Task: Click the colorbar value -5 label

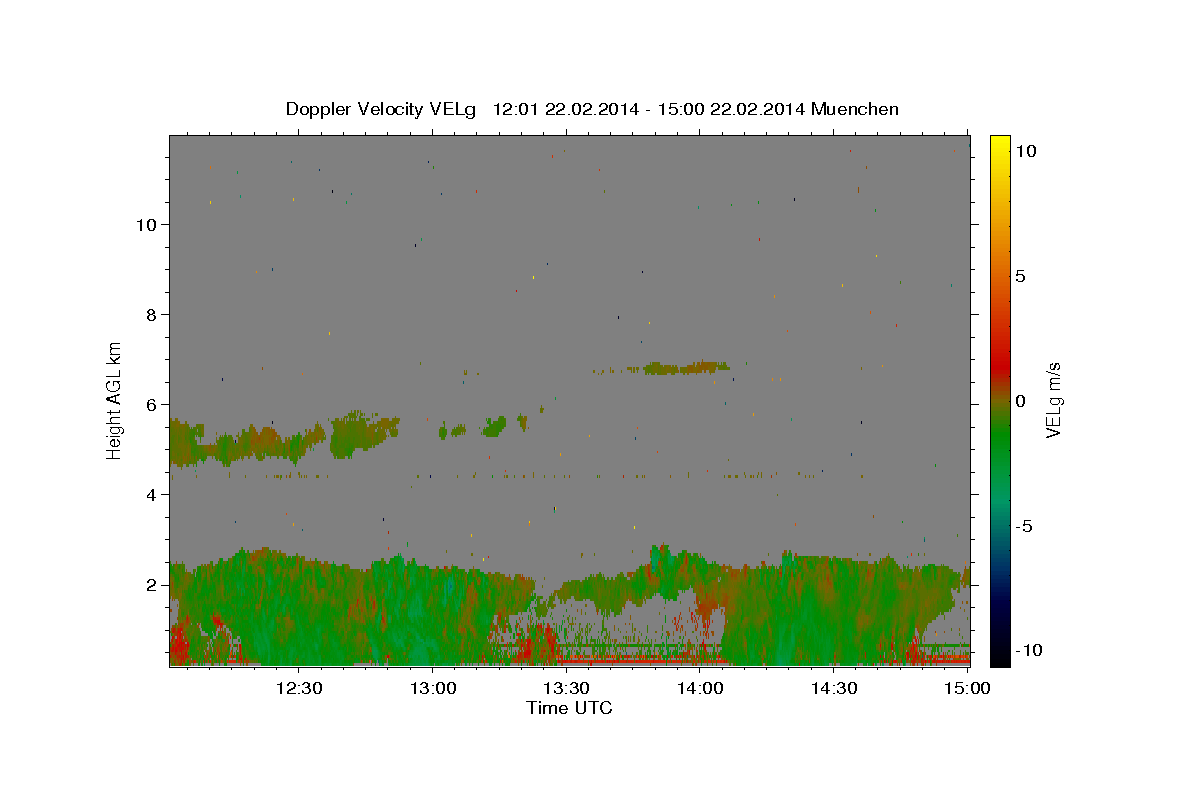Action: click(x=1023, y=526)
